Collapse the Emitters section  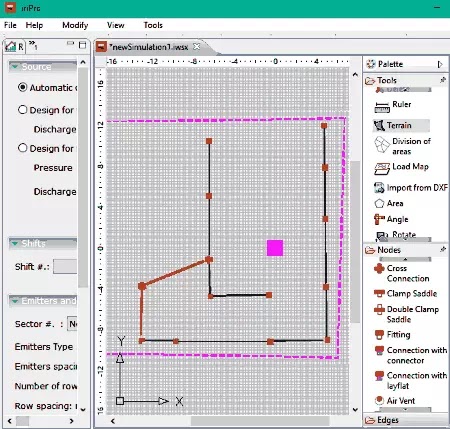[14, 301]
